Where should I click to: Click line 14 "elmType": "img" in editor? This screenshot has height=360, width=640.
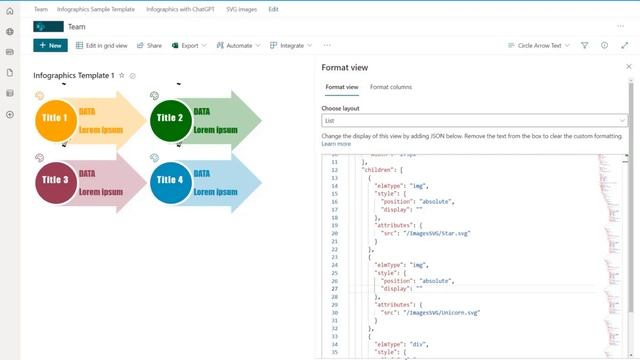401,186
